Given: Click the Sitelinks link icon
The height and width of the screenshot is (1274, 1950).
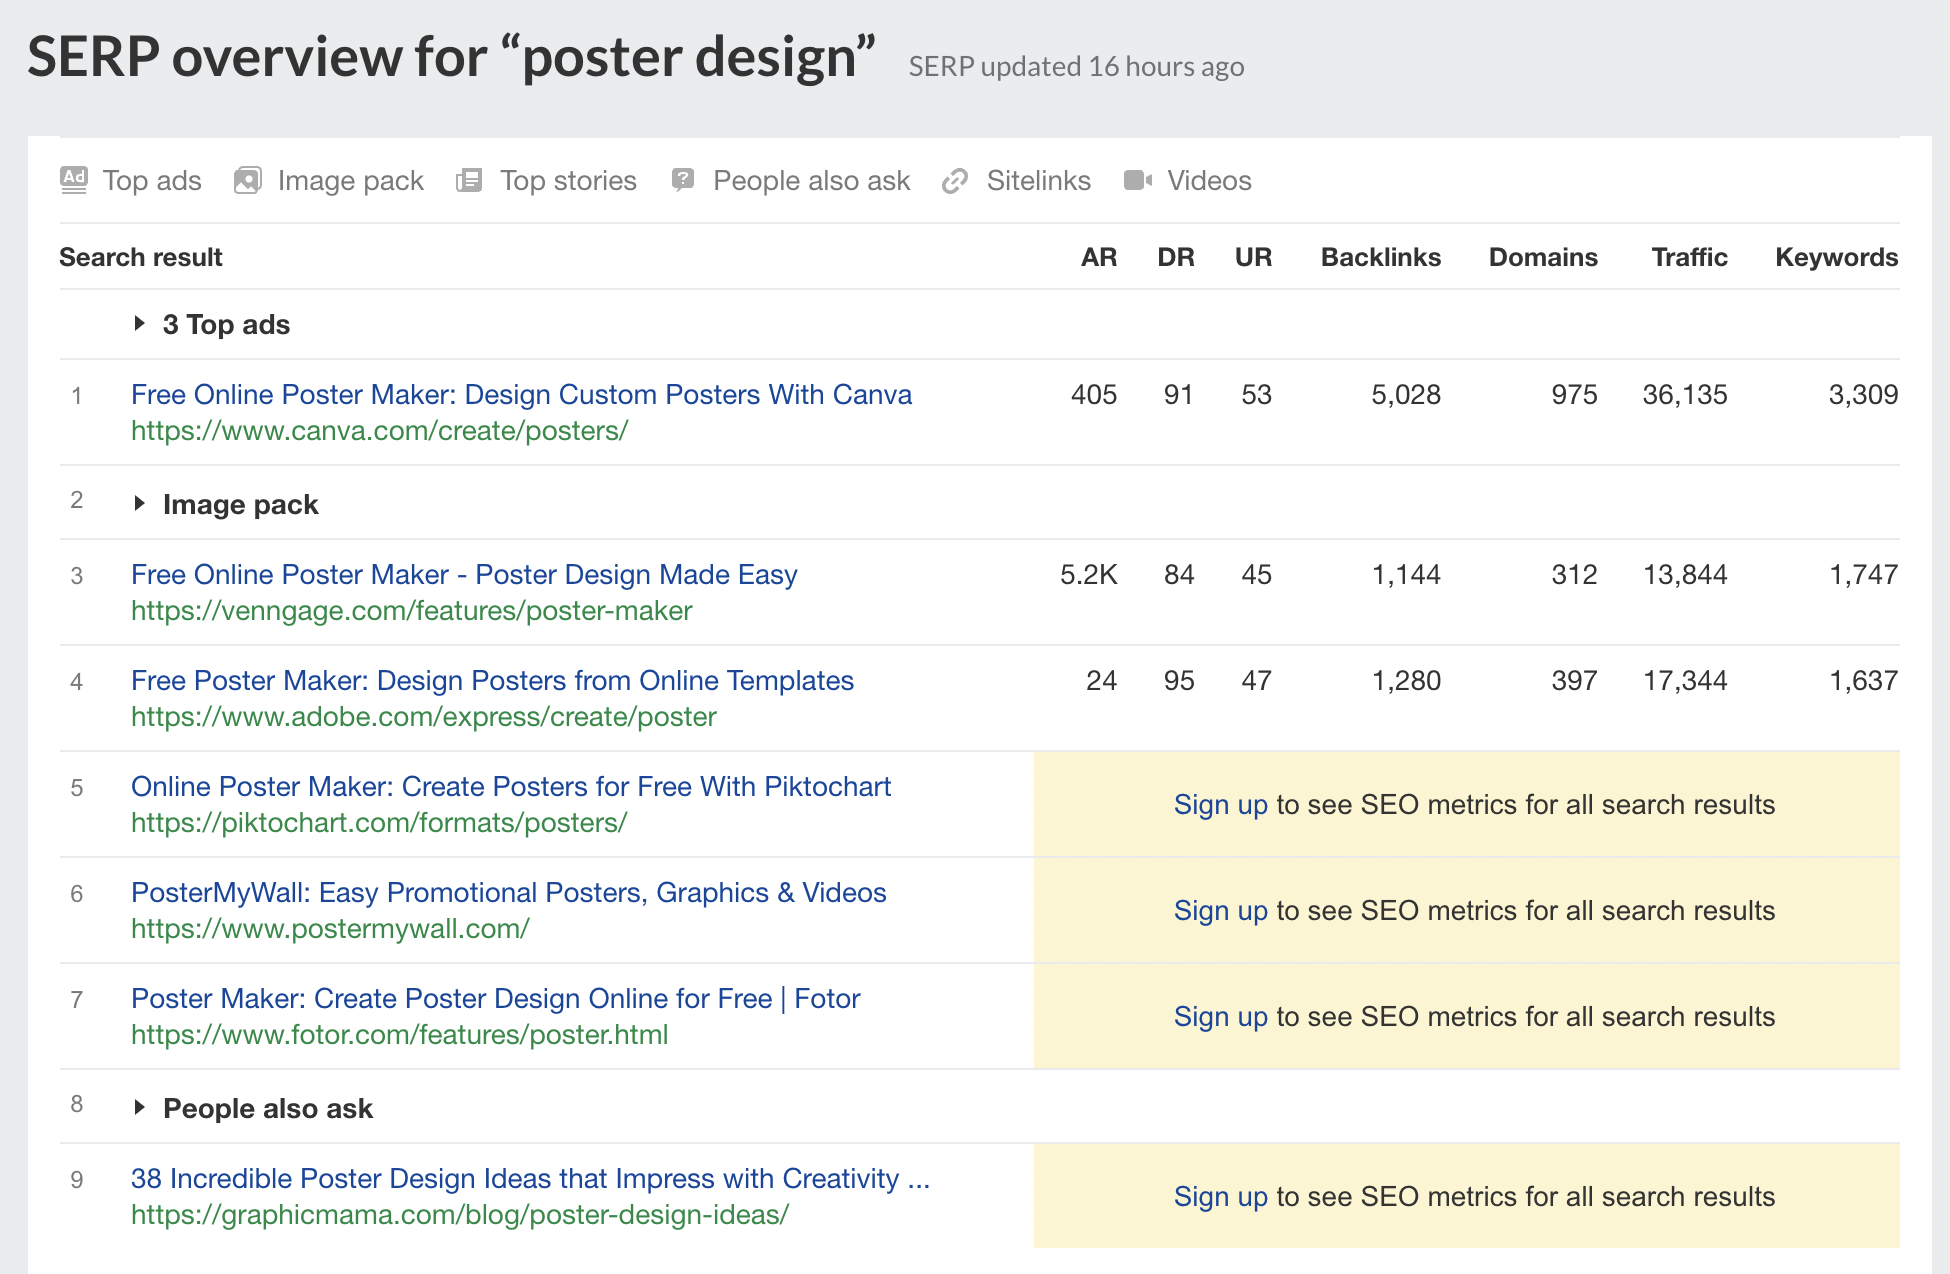Looking at the screenshot, I should [x=955, y=180].
